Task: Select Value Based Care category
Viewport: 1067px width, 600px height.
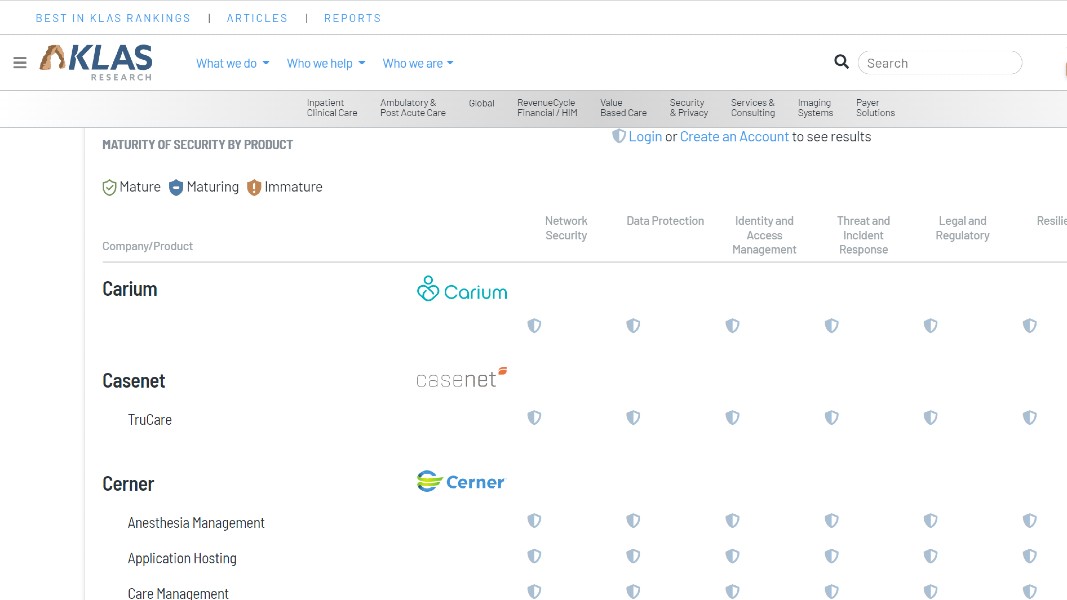Action: 623,108
